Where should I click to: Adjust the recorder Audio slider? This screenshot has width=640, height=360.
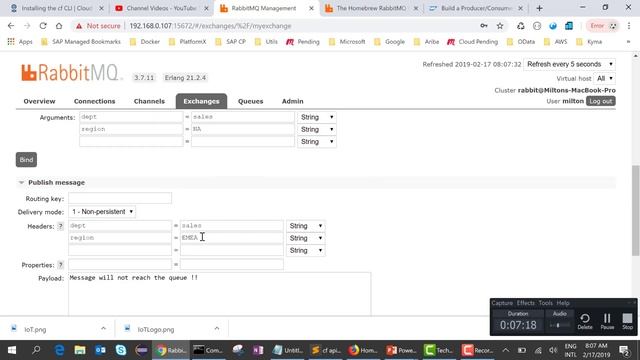tap(559, 325)
